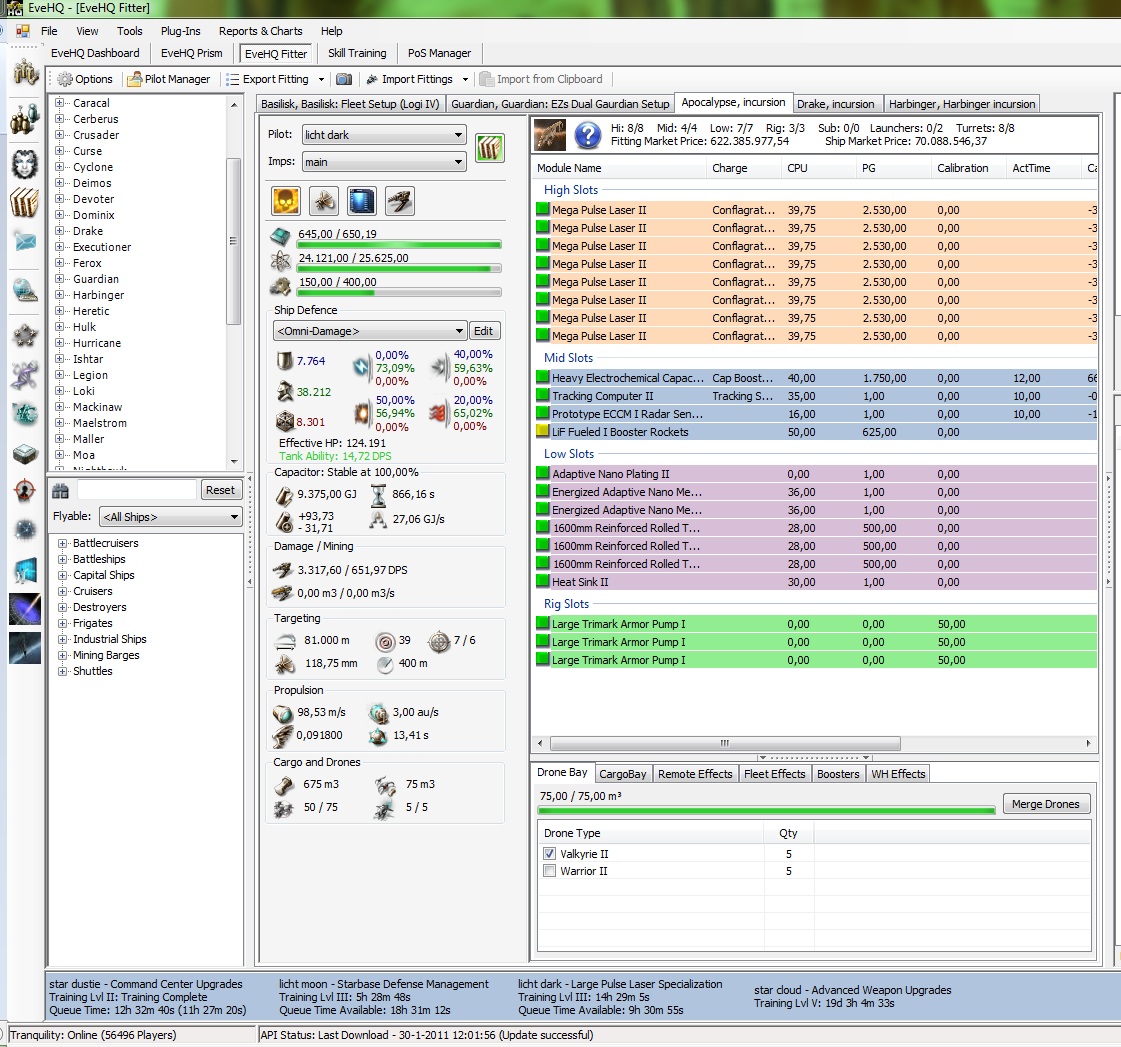This screenshot has height=1047, width=1121.
Task: Click the structure hull icon beside 8.301
Action: [x=285, y=422]
